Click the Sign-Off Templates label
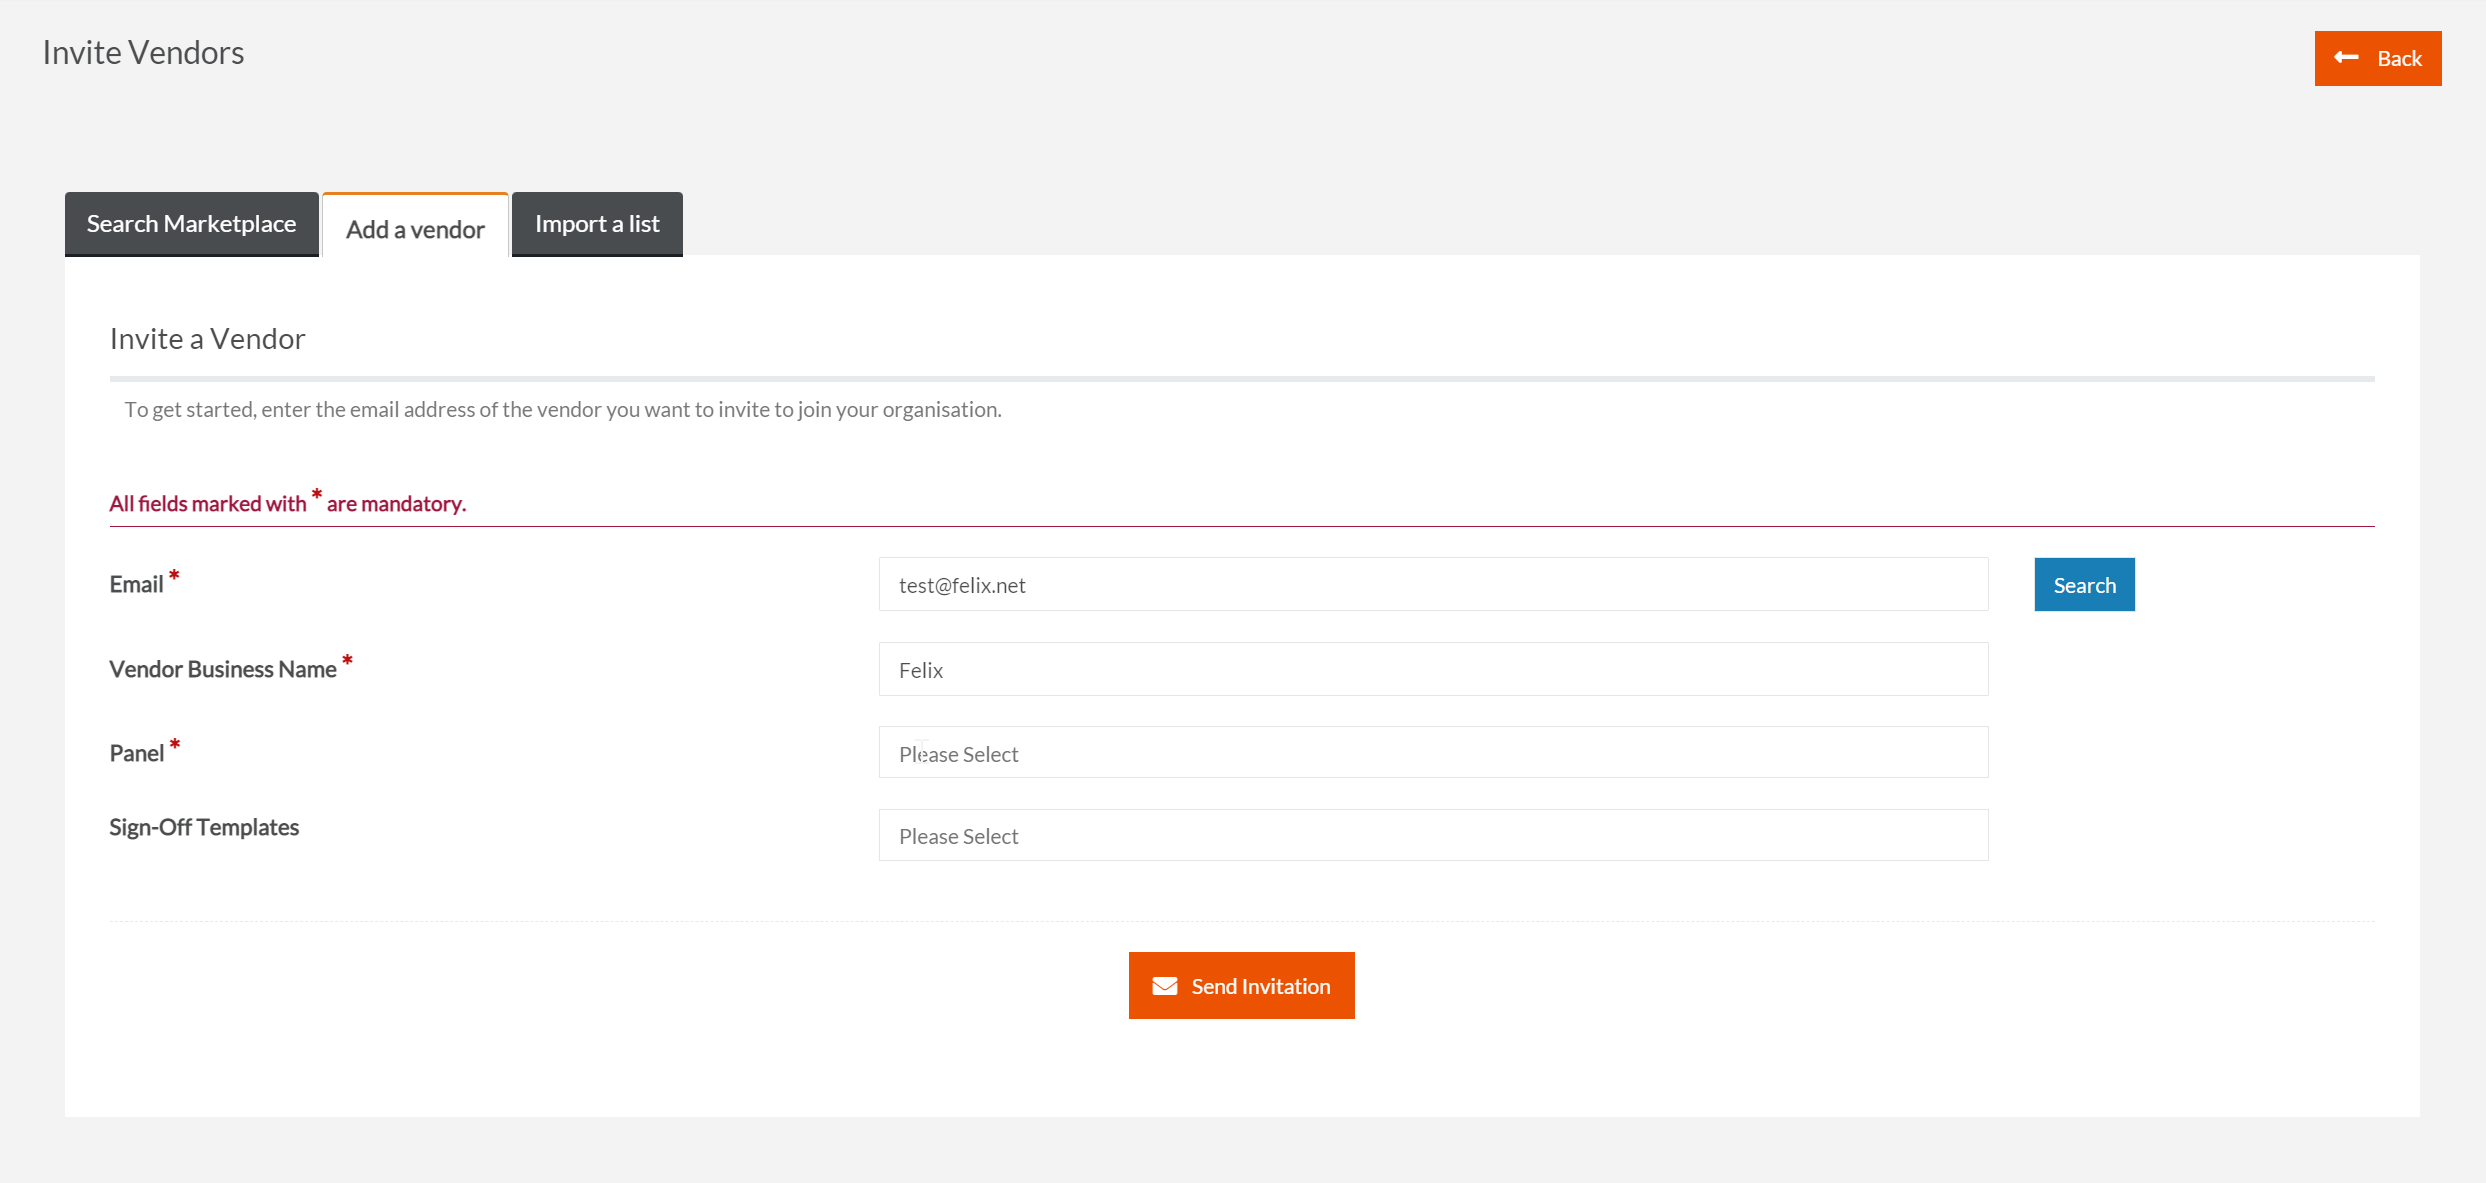This screenshot has height=1183, width=2486. (x=204, y=827)
